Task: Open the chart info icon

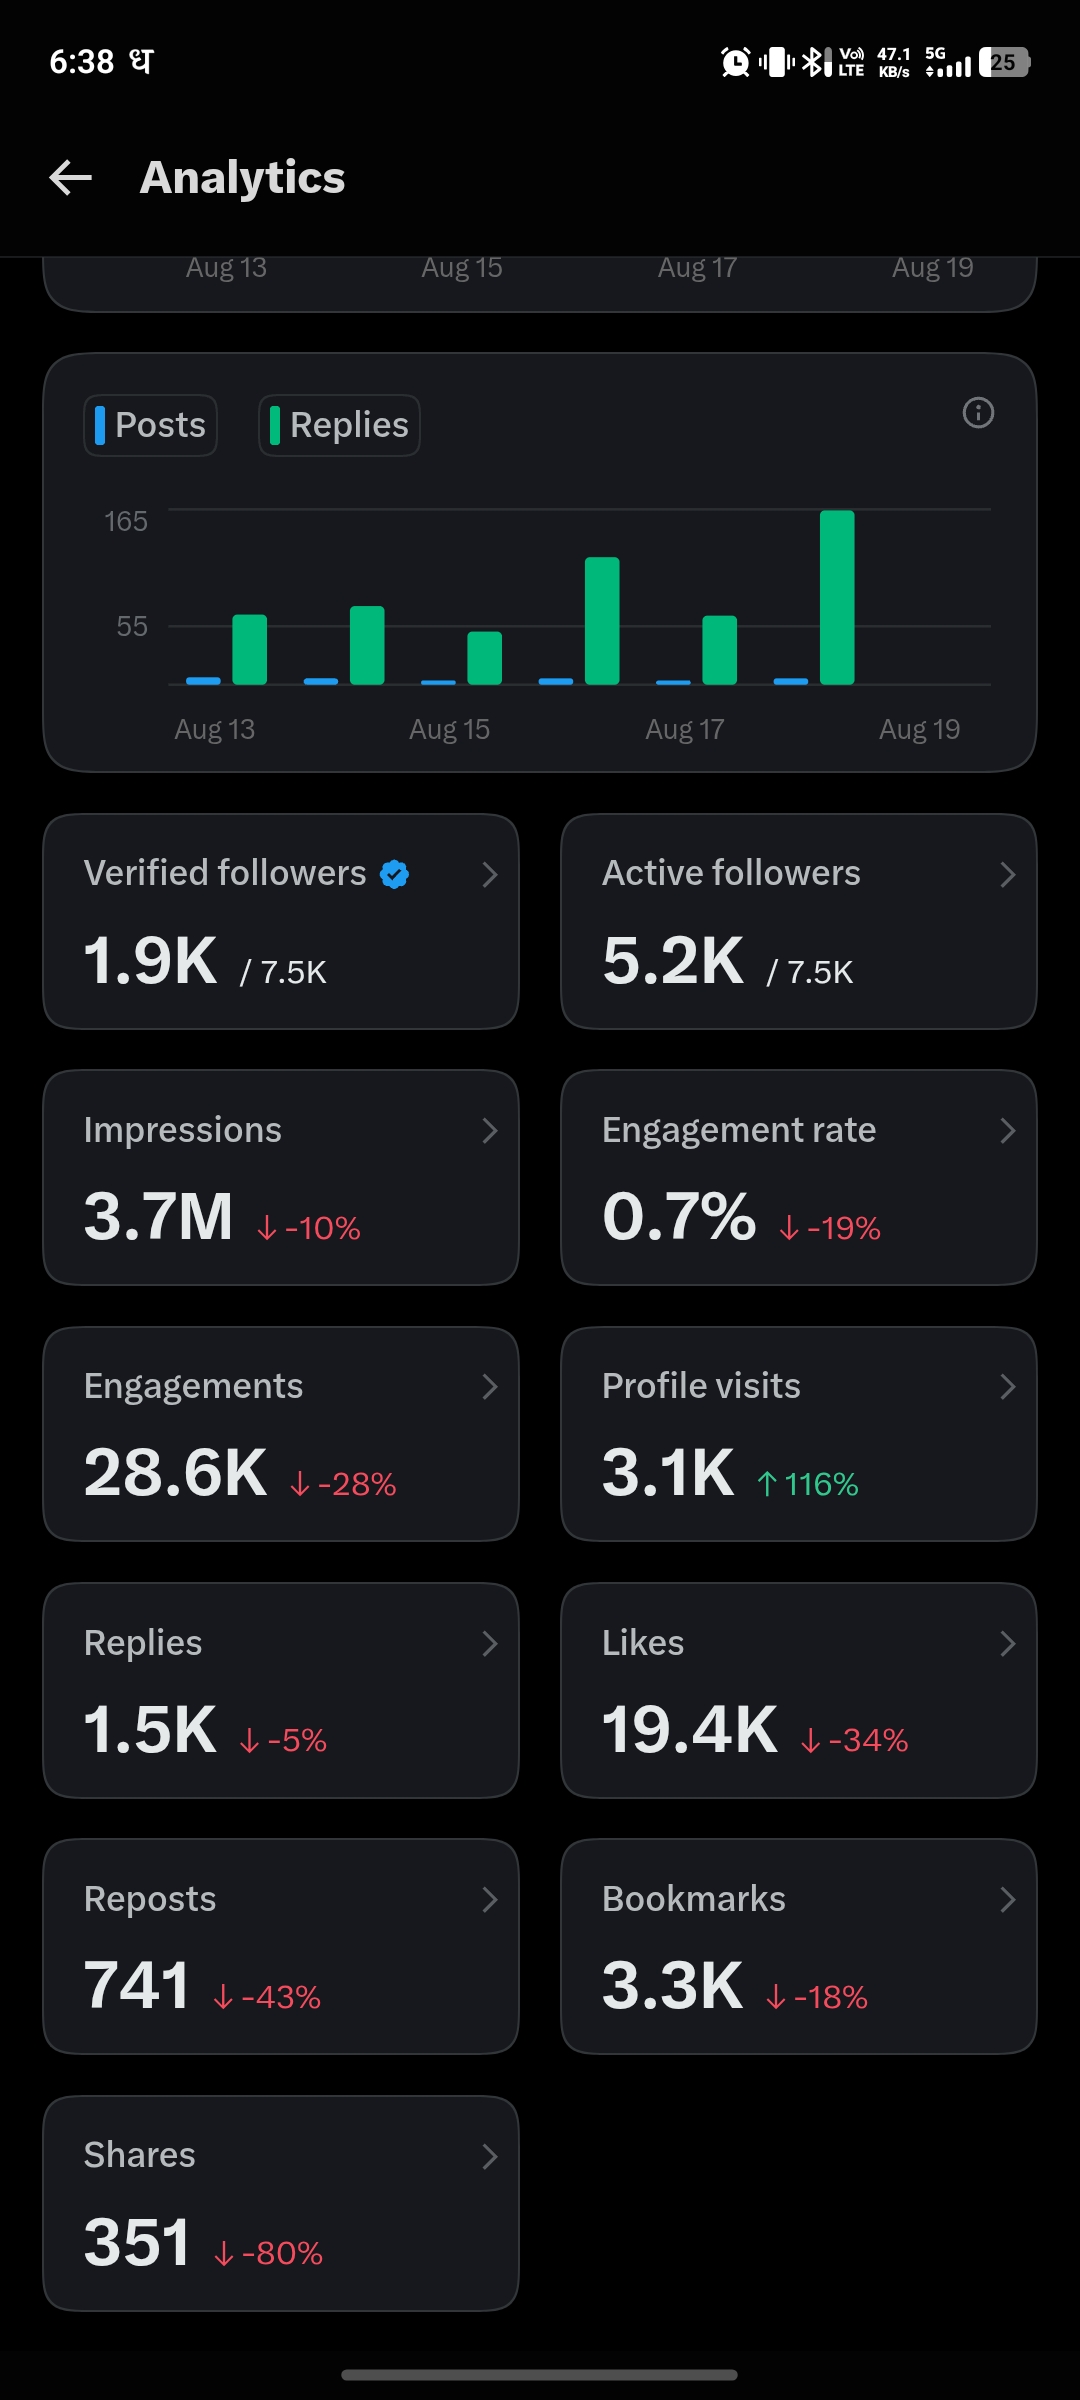Action: click(978, 412)
